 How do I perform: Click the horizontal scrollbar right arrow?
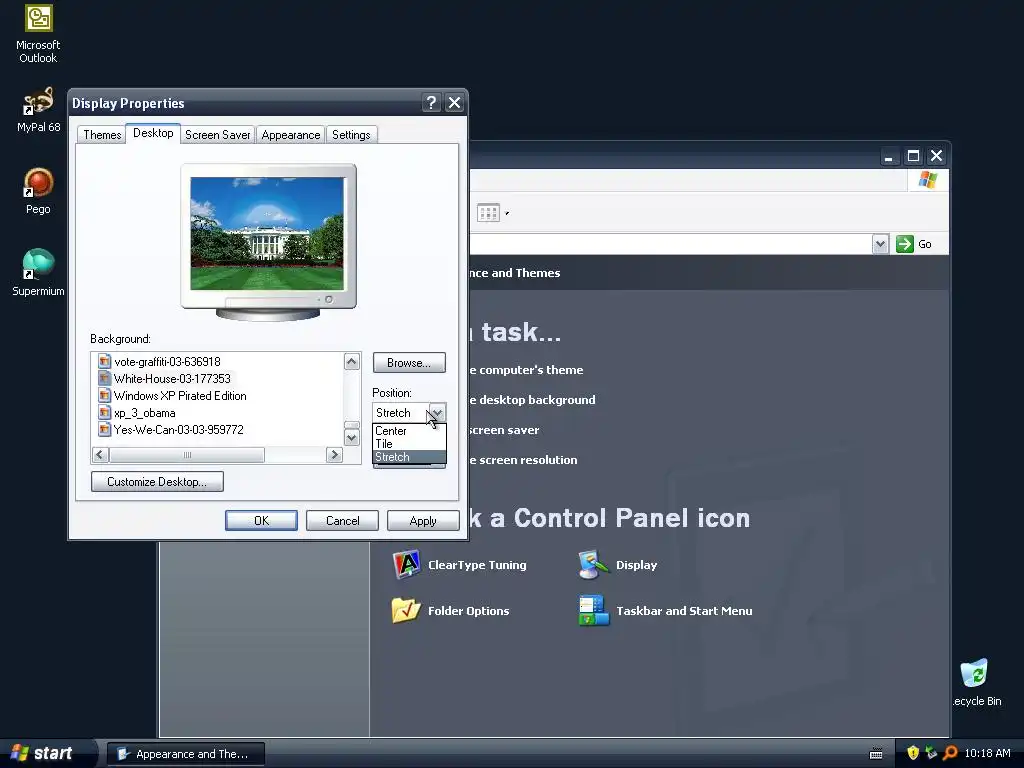pyautogui.click(x=334, y=455)
